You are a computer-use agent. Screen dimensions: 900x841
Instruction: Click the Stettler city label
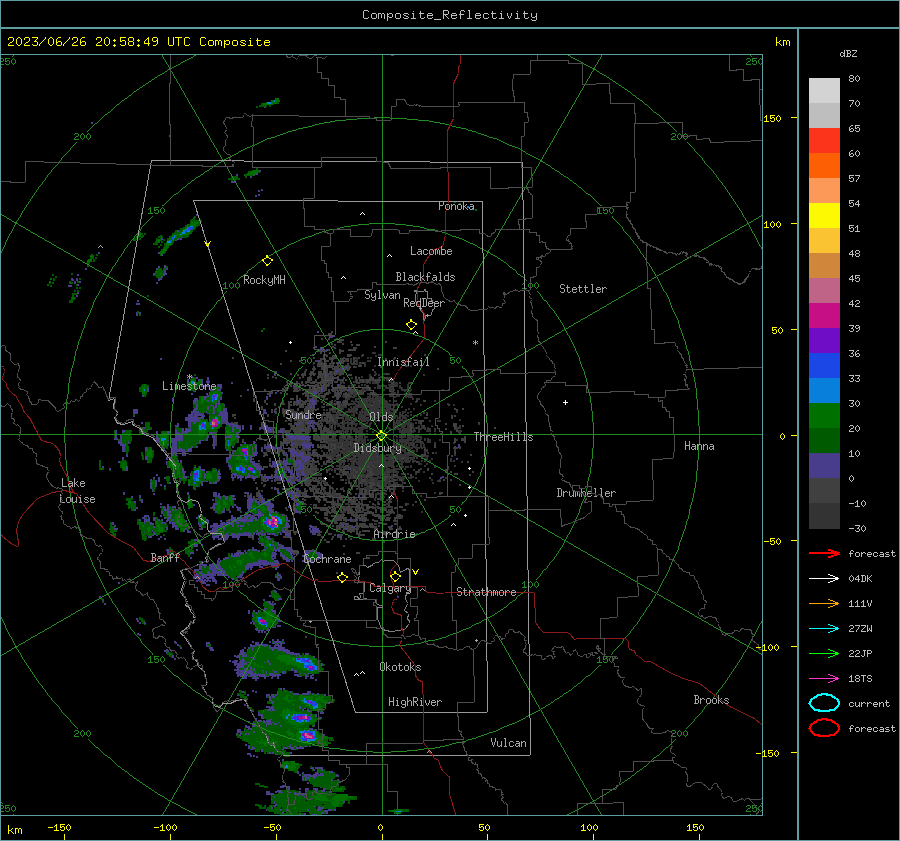pyautogui.click(x=583, y=289)
